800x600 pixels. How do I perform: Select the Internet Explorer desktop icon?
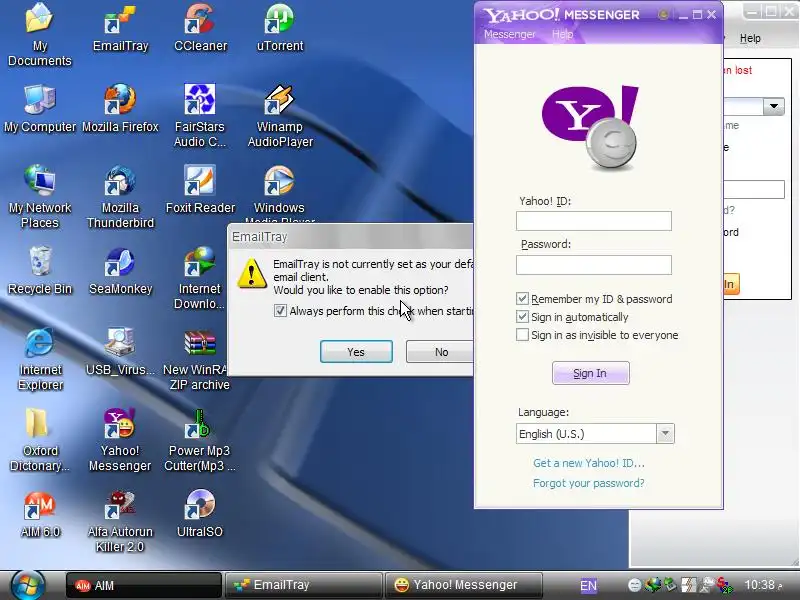(39, 359)
